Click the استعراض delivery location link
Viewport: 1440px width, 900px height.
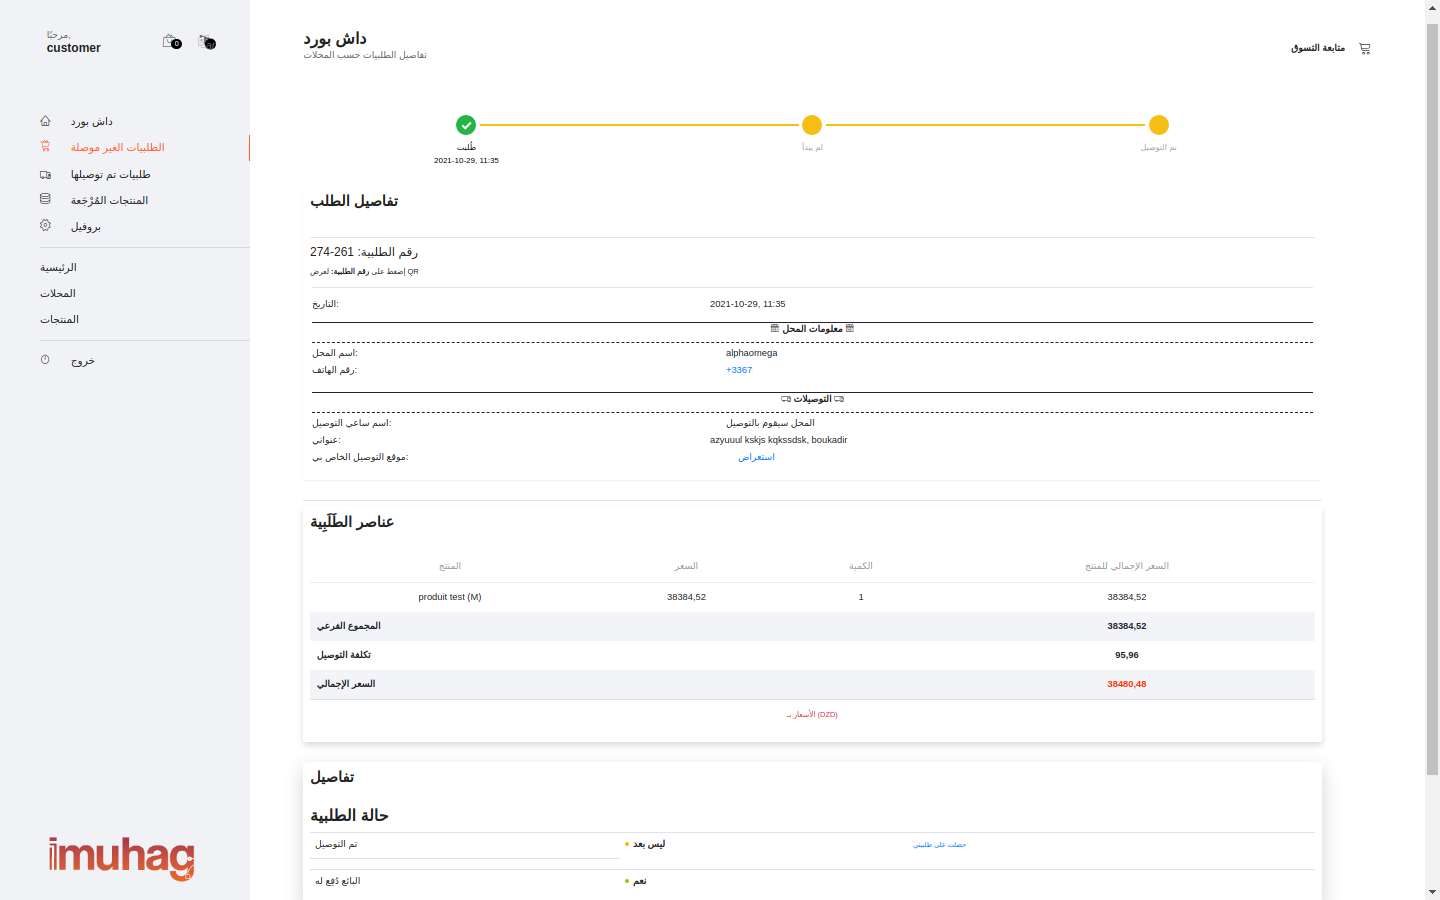(756, 457)
